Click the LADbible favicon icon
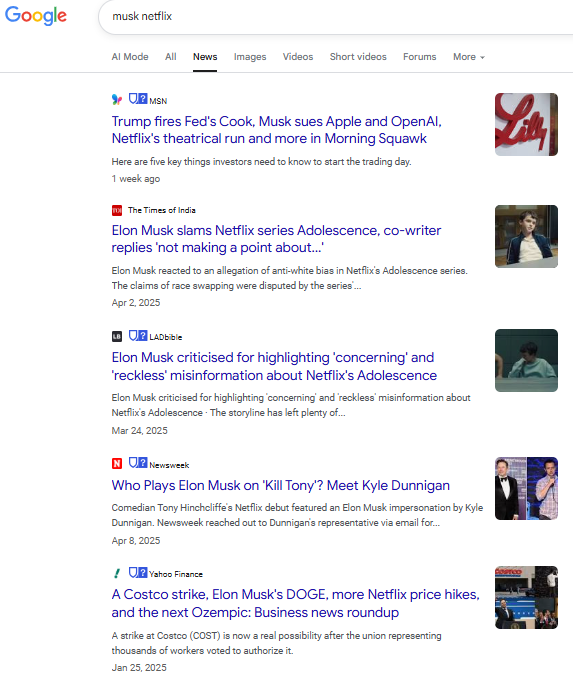Viewport: 573px width, 683px height. click(117, 337)
